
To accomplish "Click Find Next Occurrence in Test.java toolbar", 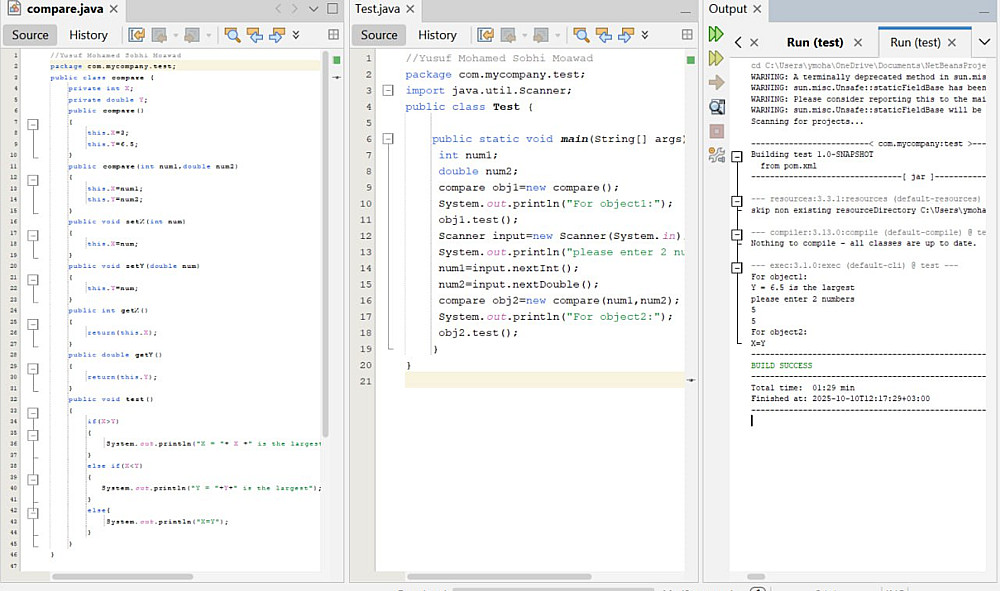I will (627, 35).
